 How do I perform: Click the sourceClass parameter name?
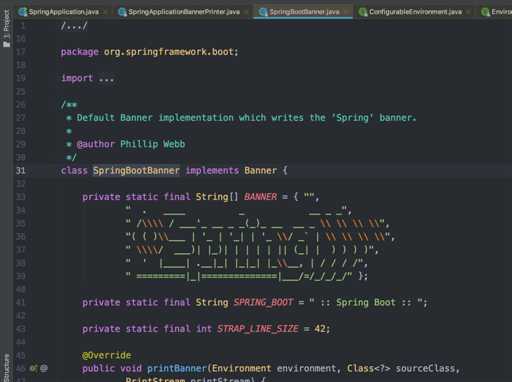[x=425, y=369]
